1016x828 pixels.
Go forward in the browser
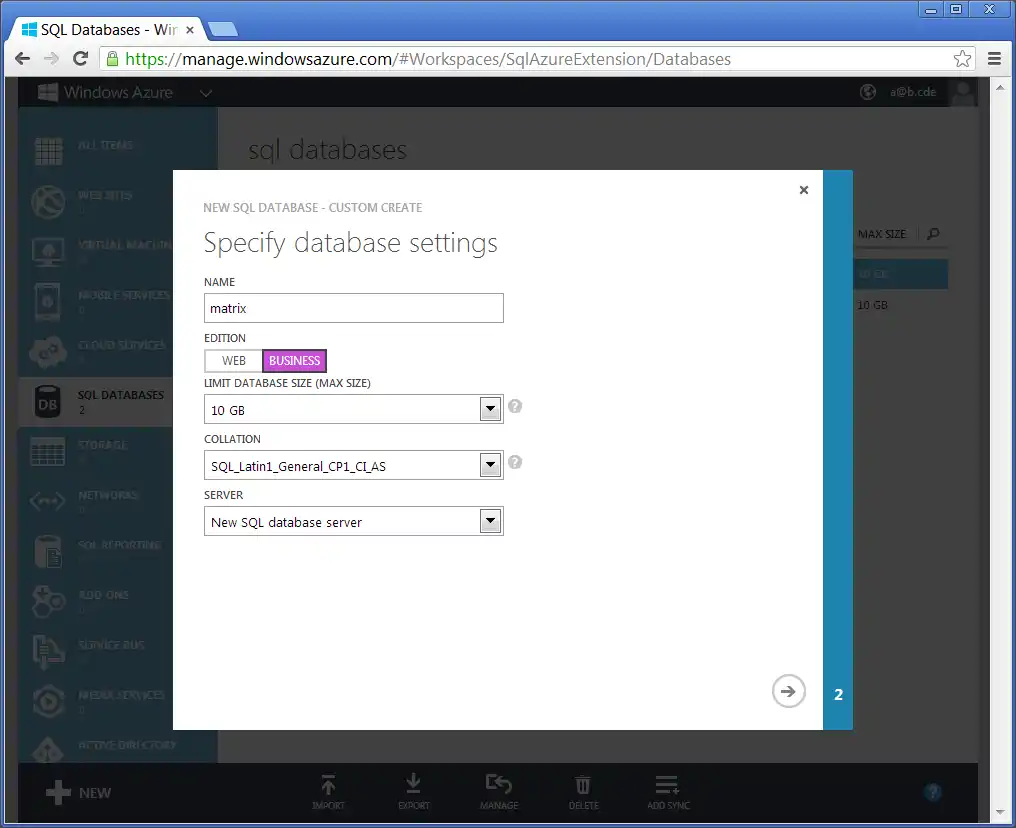point(51,59)
